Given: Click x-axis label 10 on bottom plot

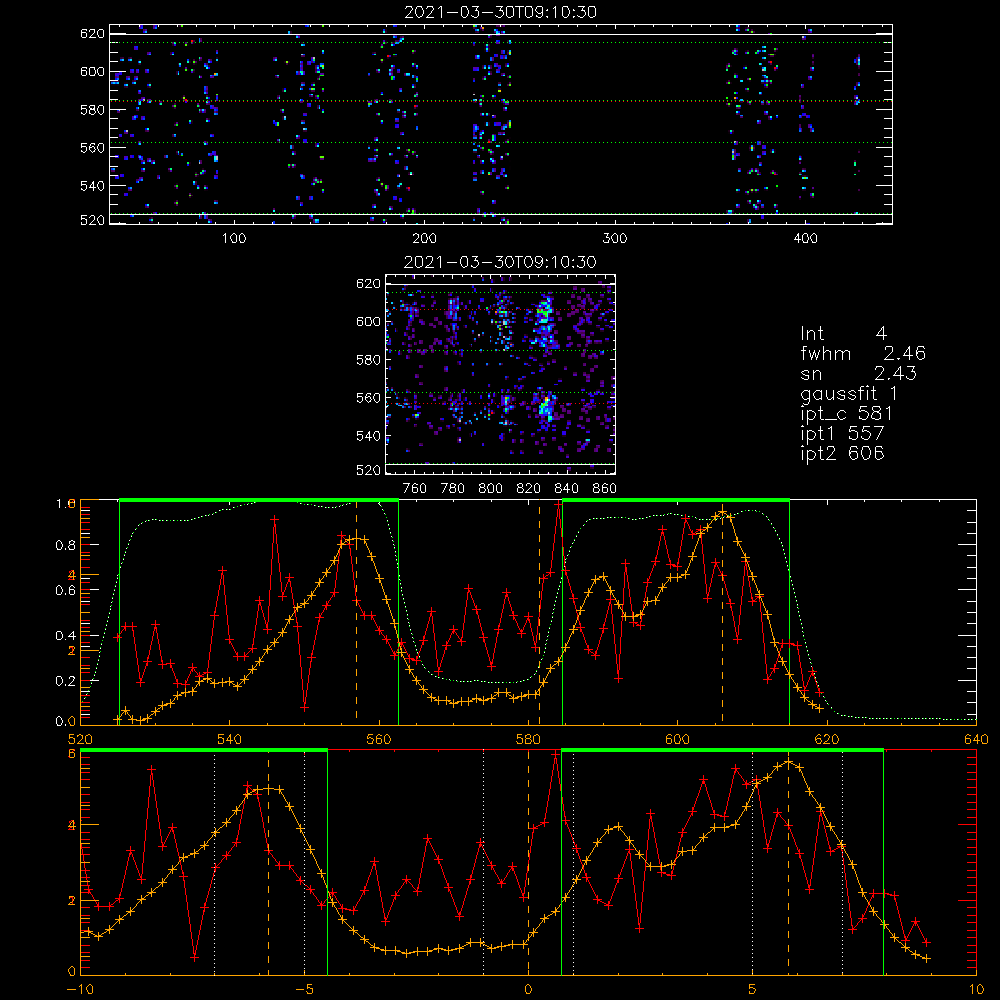Looking at the screenshot, I should [976, 989].
